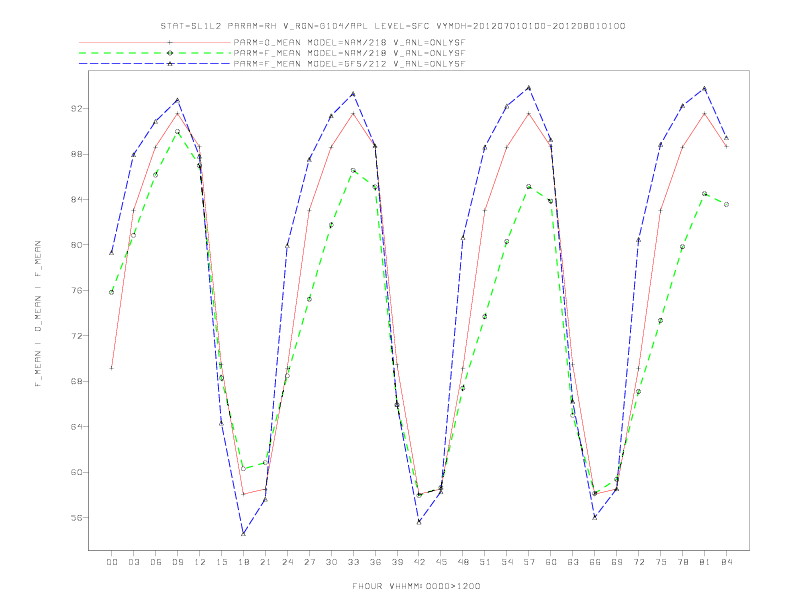Click forecast hour 78 on x-axis

(x=682, y=562)
